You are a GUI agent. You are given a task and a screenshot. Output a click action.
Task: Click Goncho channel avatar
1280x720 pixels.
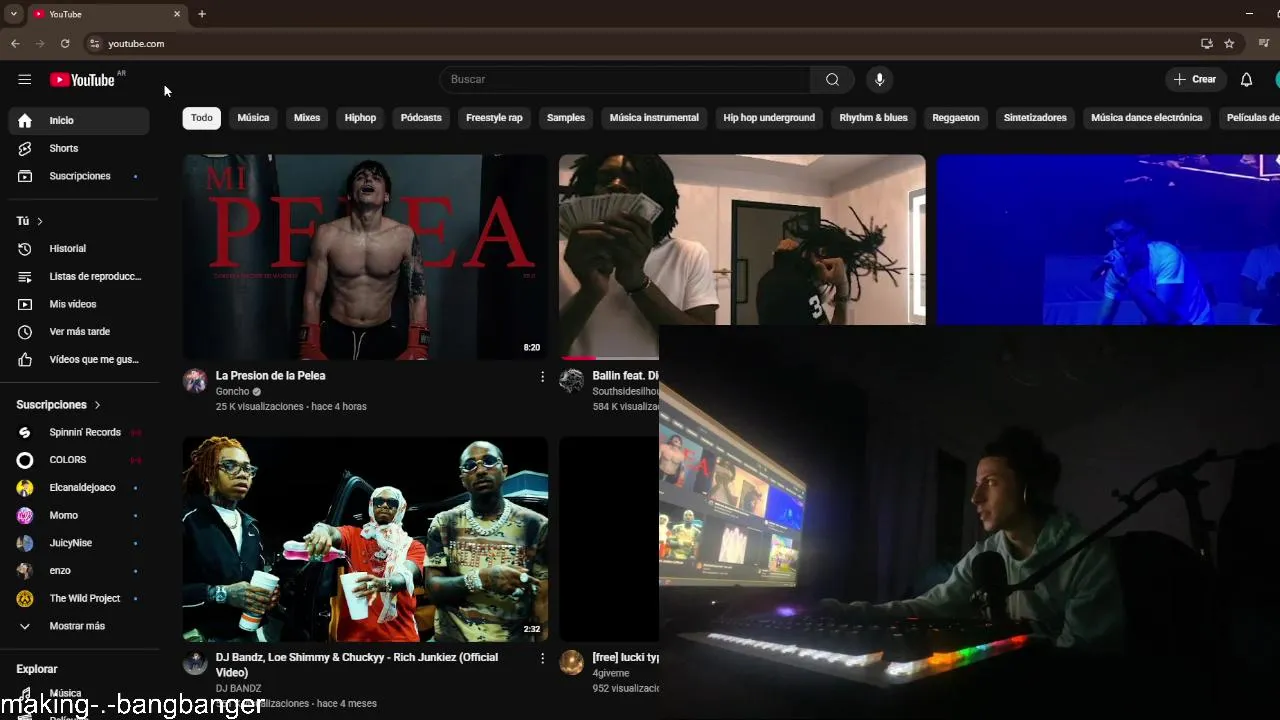coord(195,381)
